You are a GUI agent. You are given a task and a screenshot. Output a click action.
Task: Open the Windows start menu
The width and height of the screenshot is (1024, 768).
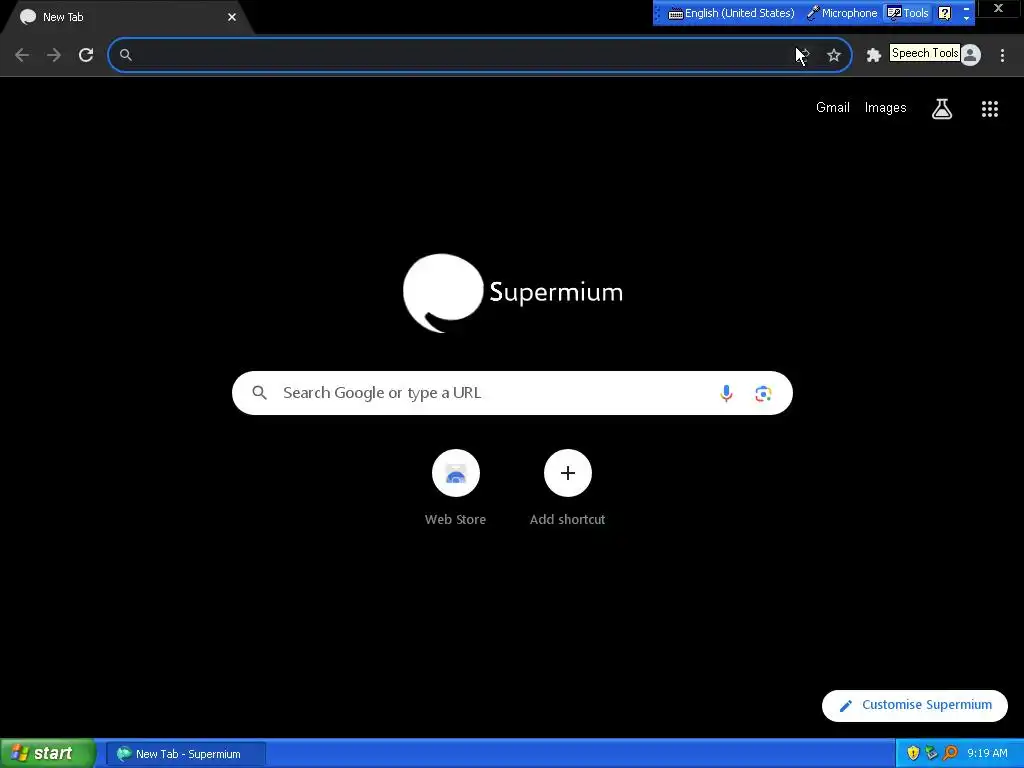[x=47, y=753]
